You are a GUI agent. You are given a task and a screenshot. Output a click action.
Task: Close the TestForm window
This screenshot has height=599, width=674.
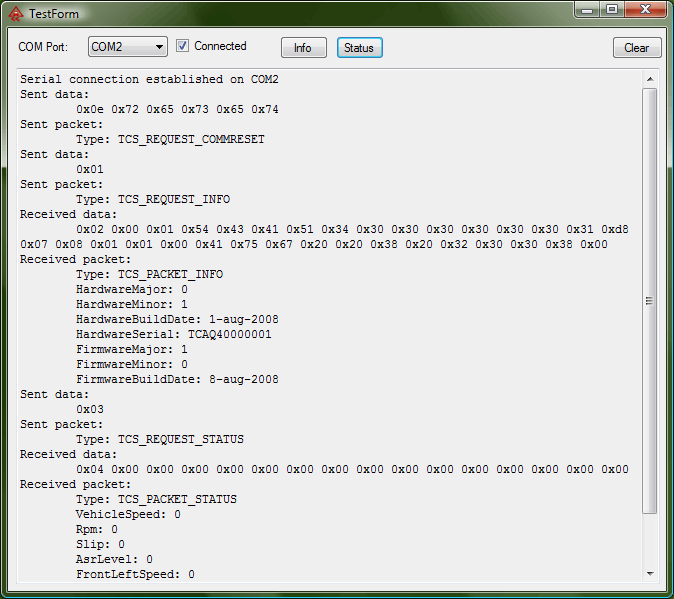point(645,10)
